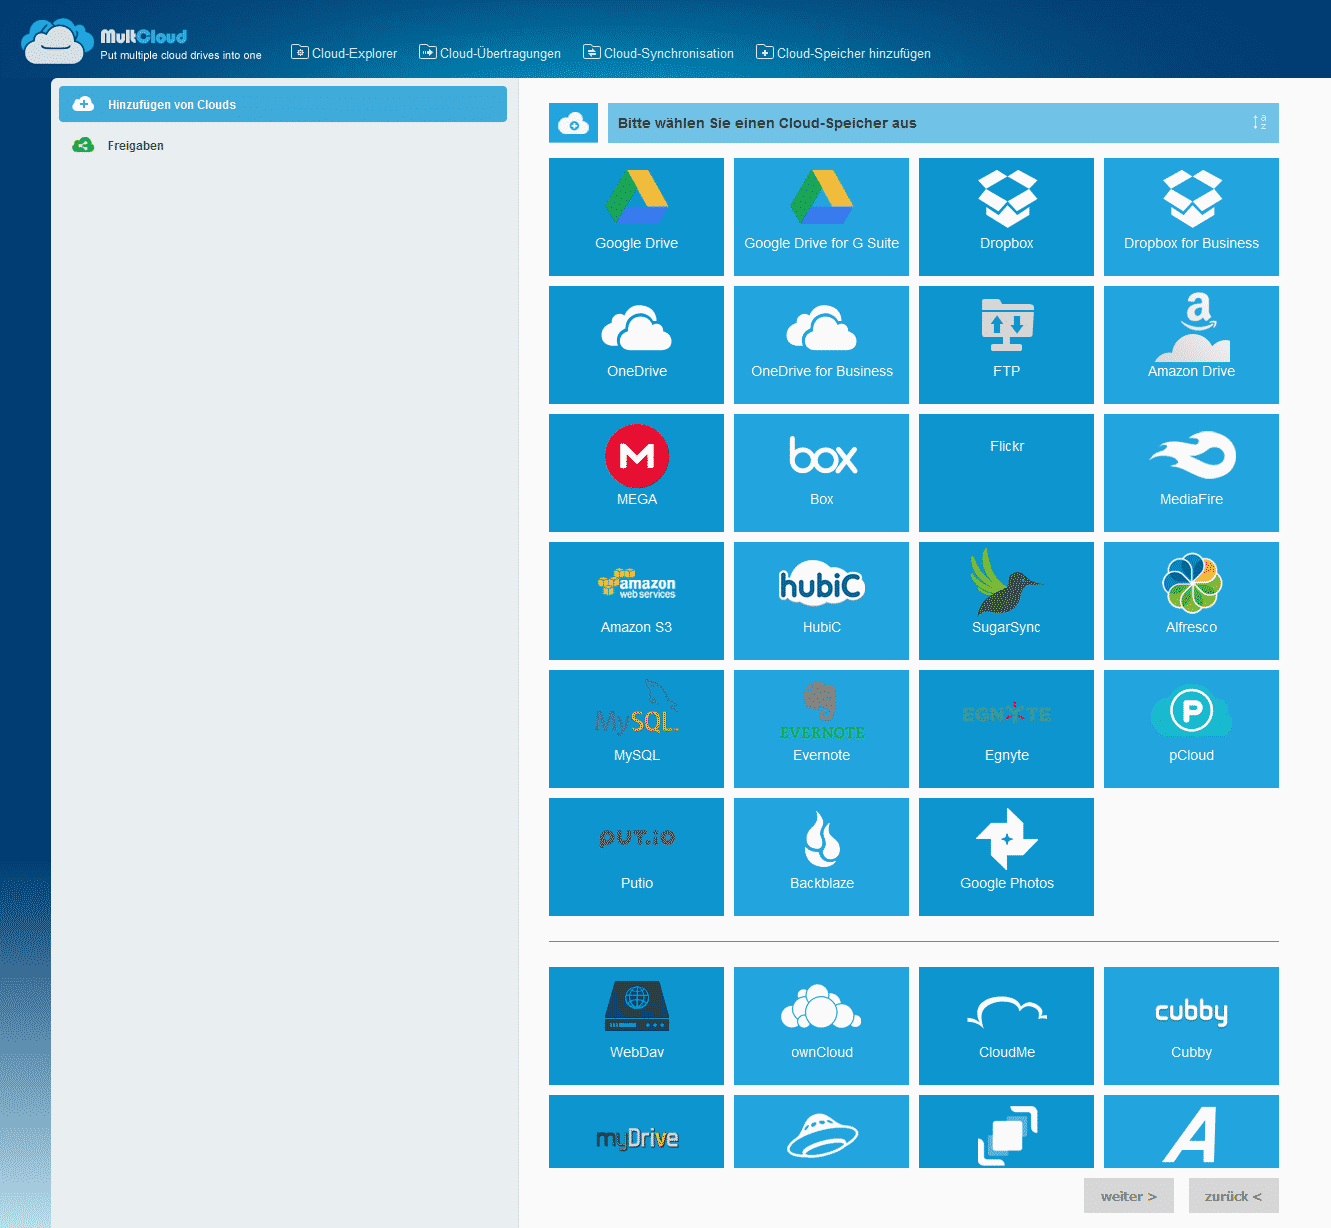Screen dimensions: 1331x1228
Task: Select the myDrive tile
Action: point(636,1131)
